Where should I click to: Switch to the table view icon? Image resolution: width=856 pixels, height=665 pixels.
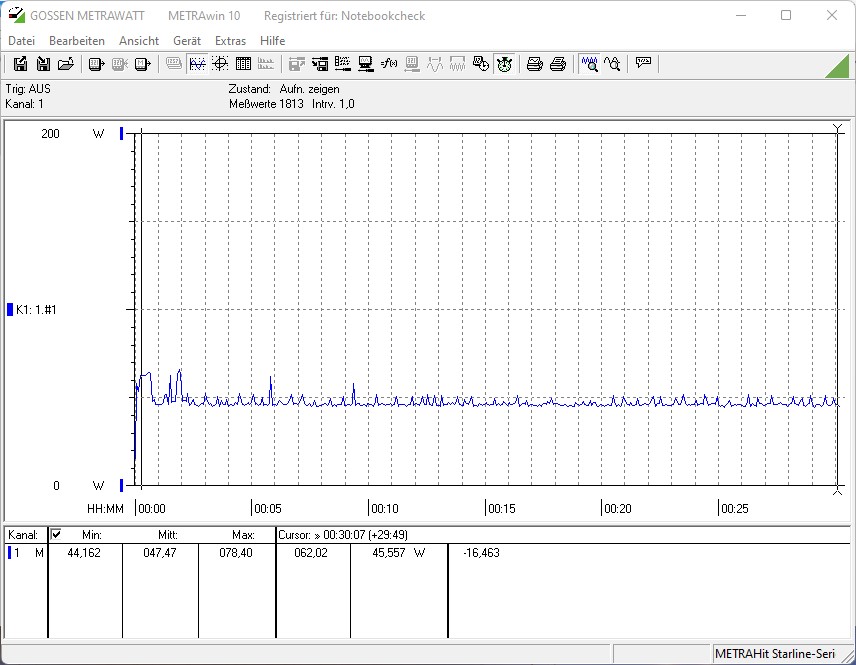pyautogui.click(x=243, y=64)
